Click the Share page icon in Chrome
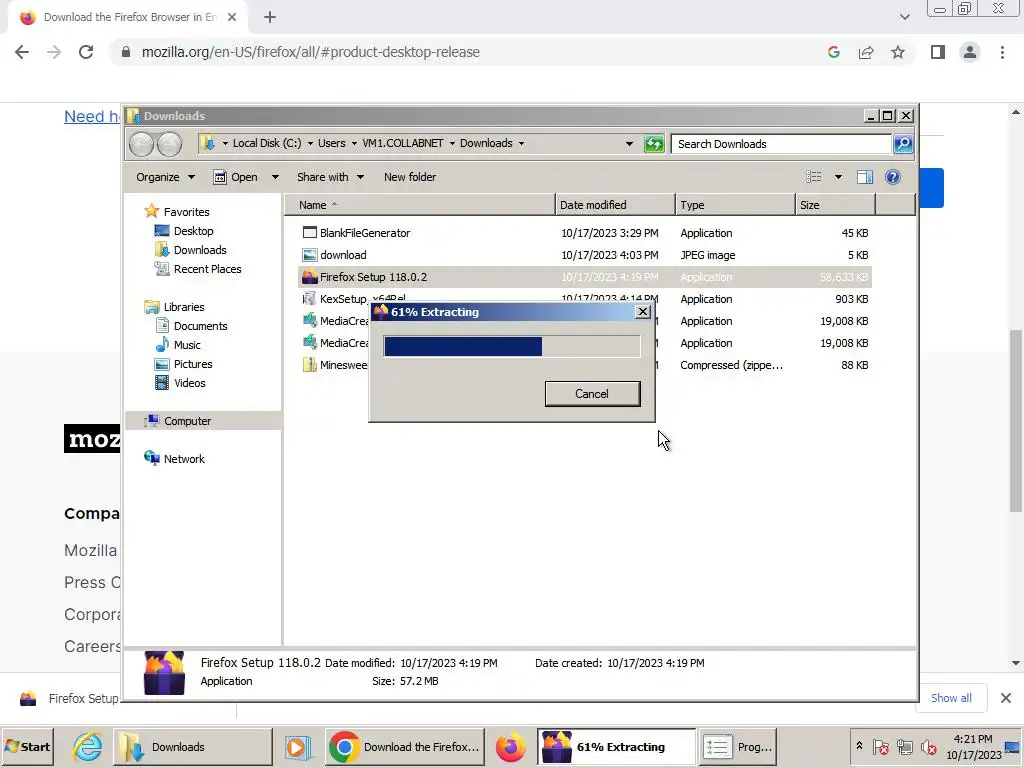 tap(866, 52)
